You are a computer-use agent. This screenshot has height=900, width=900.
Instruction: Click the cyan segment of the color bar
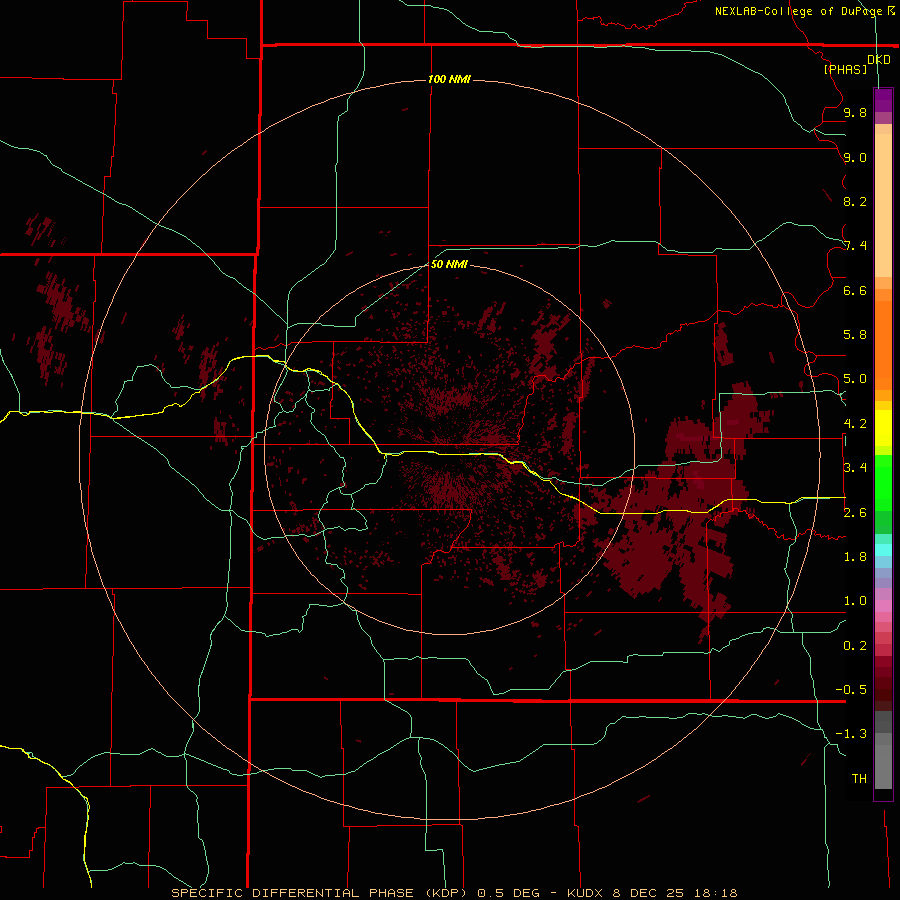point(883,550)
